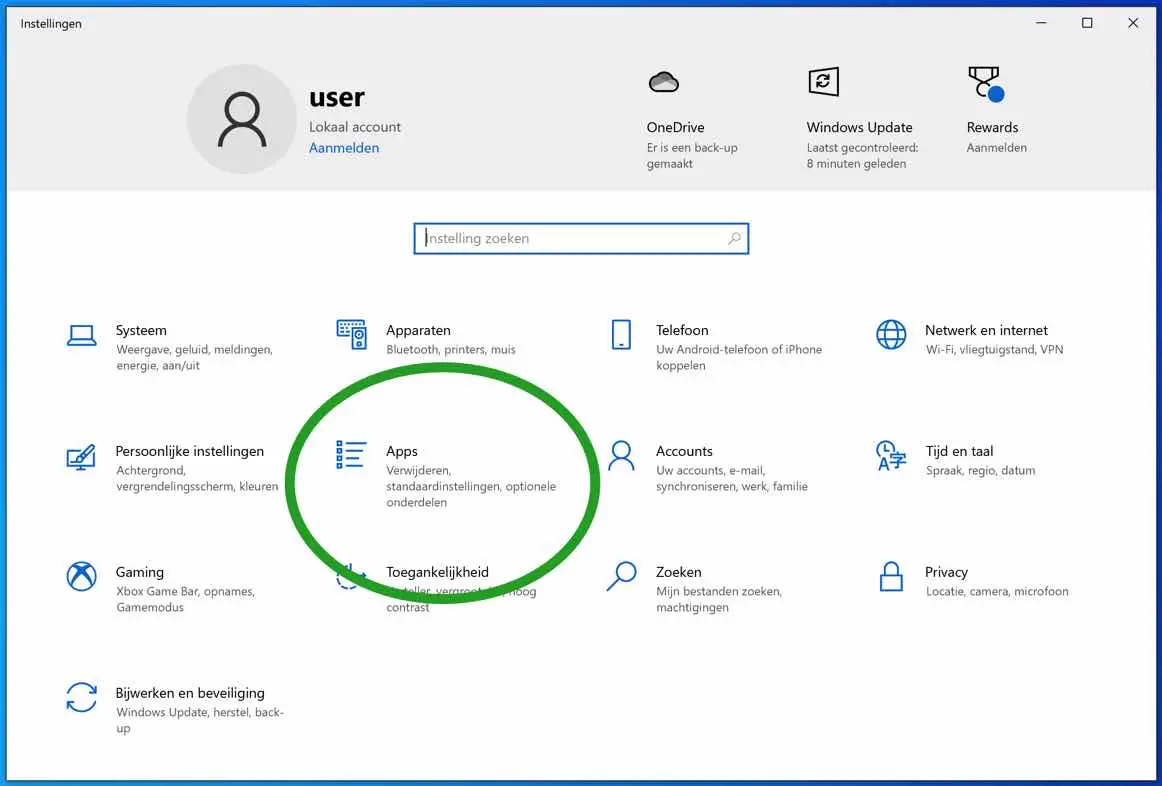Open the Privacy heading text
Image resolution: width=1162 pixels, height=786 pixels.
[x=946, y=572]
